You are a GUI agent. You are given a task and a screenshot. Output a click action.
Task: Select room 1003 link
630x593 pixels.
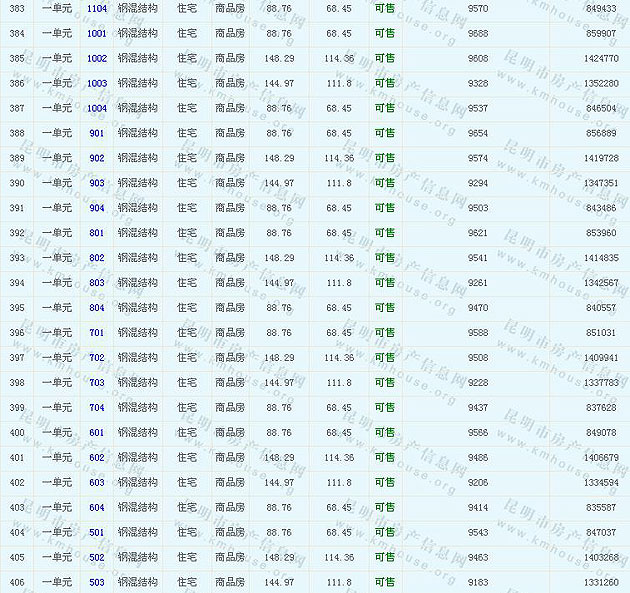click(97, 83)
